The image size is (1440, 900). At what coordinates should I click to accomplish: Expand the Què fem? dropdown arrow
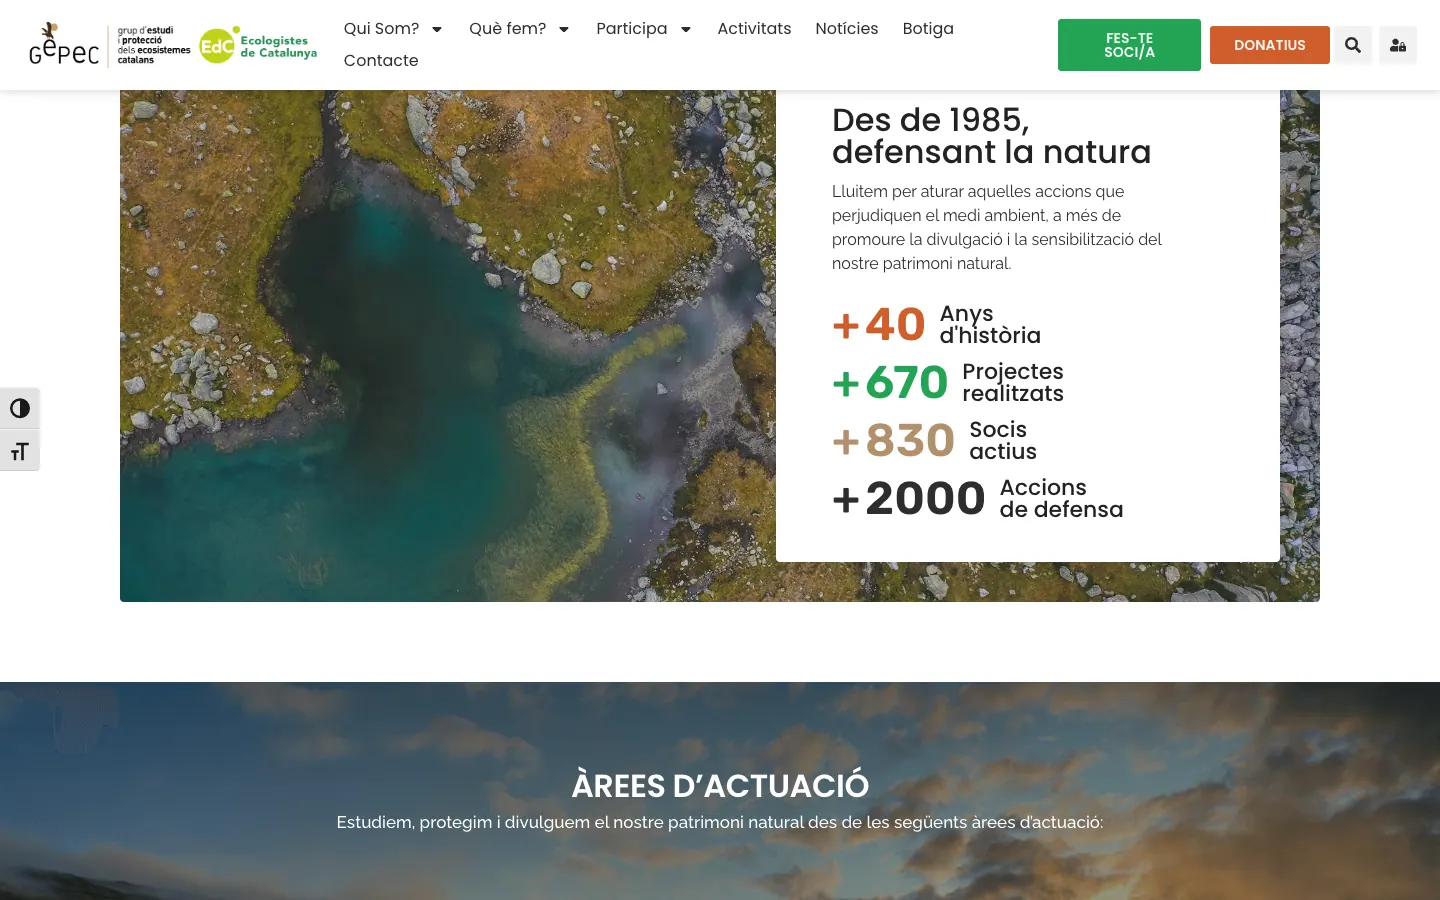(564, 29)
